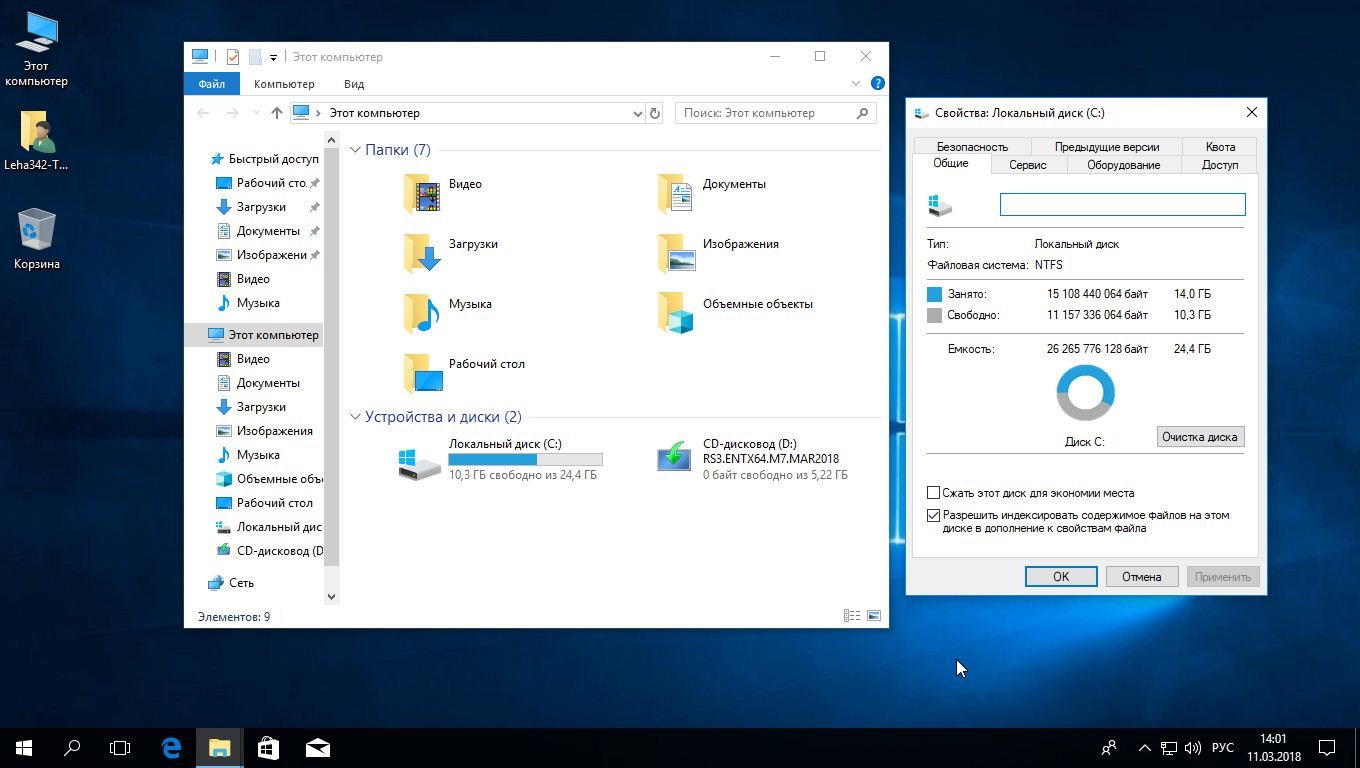Switch to the Безопасность tab
The image size is (1360, 768).
pyautogui.click(x=972, y=147)
